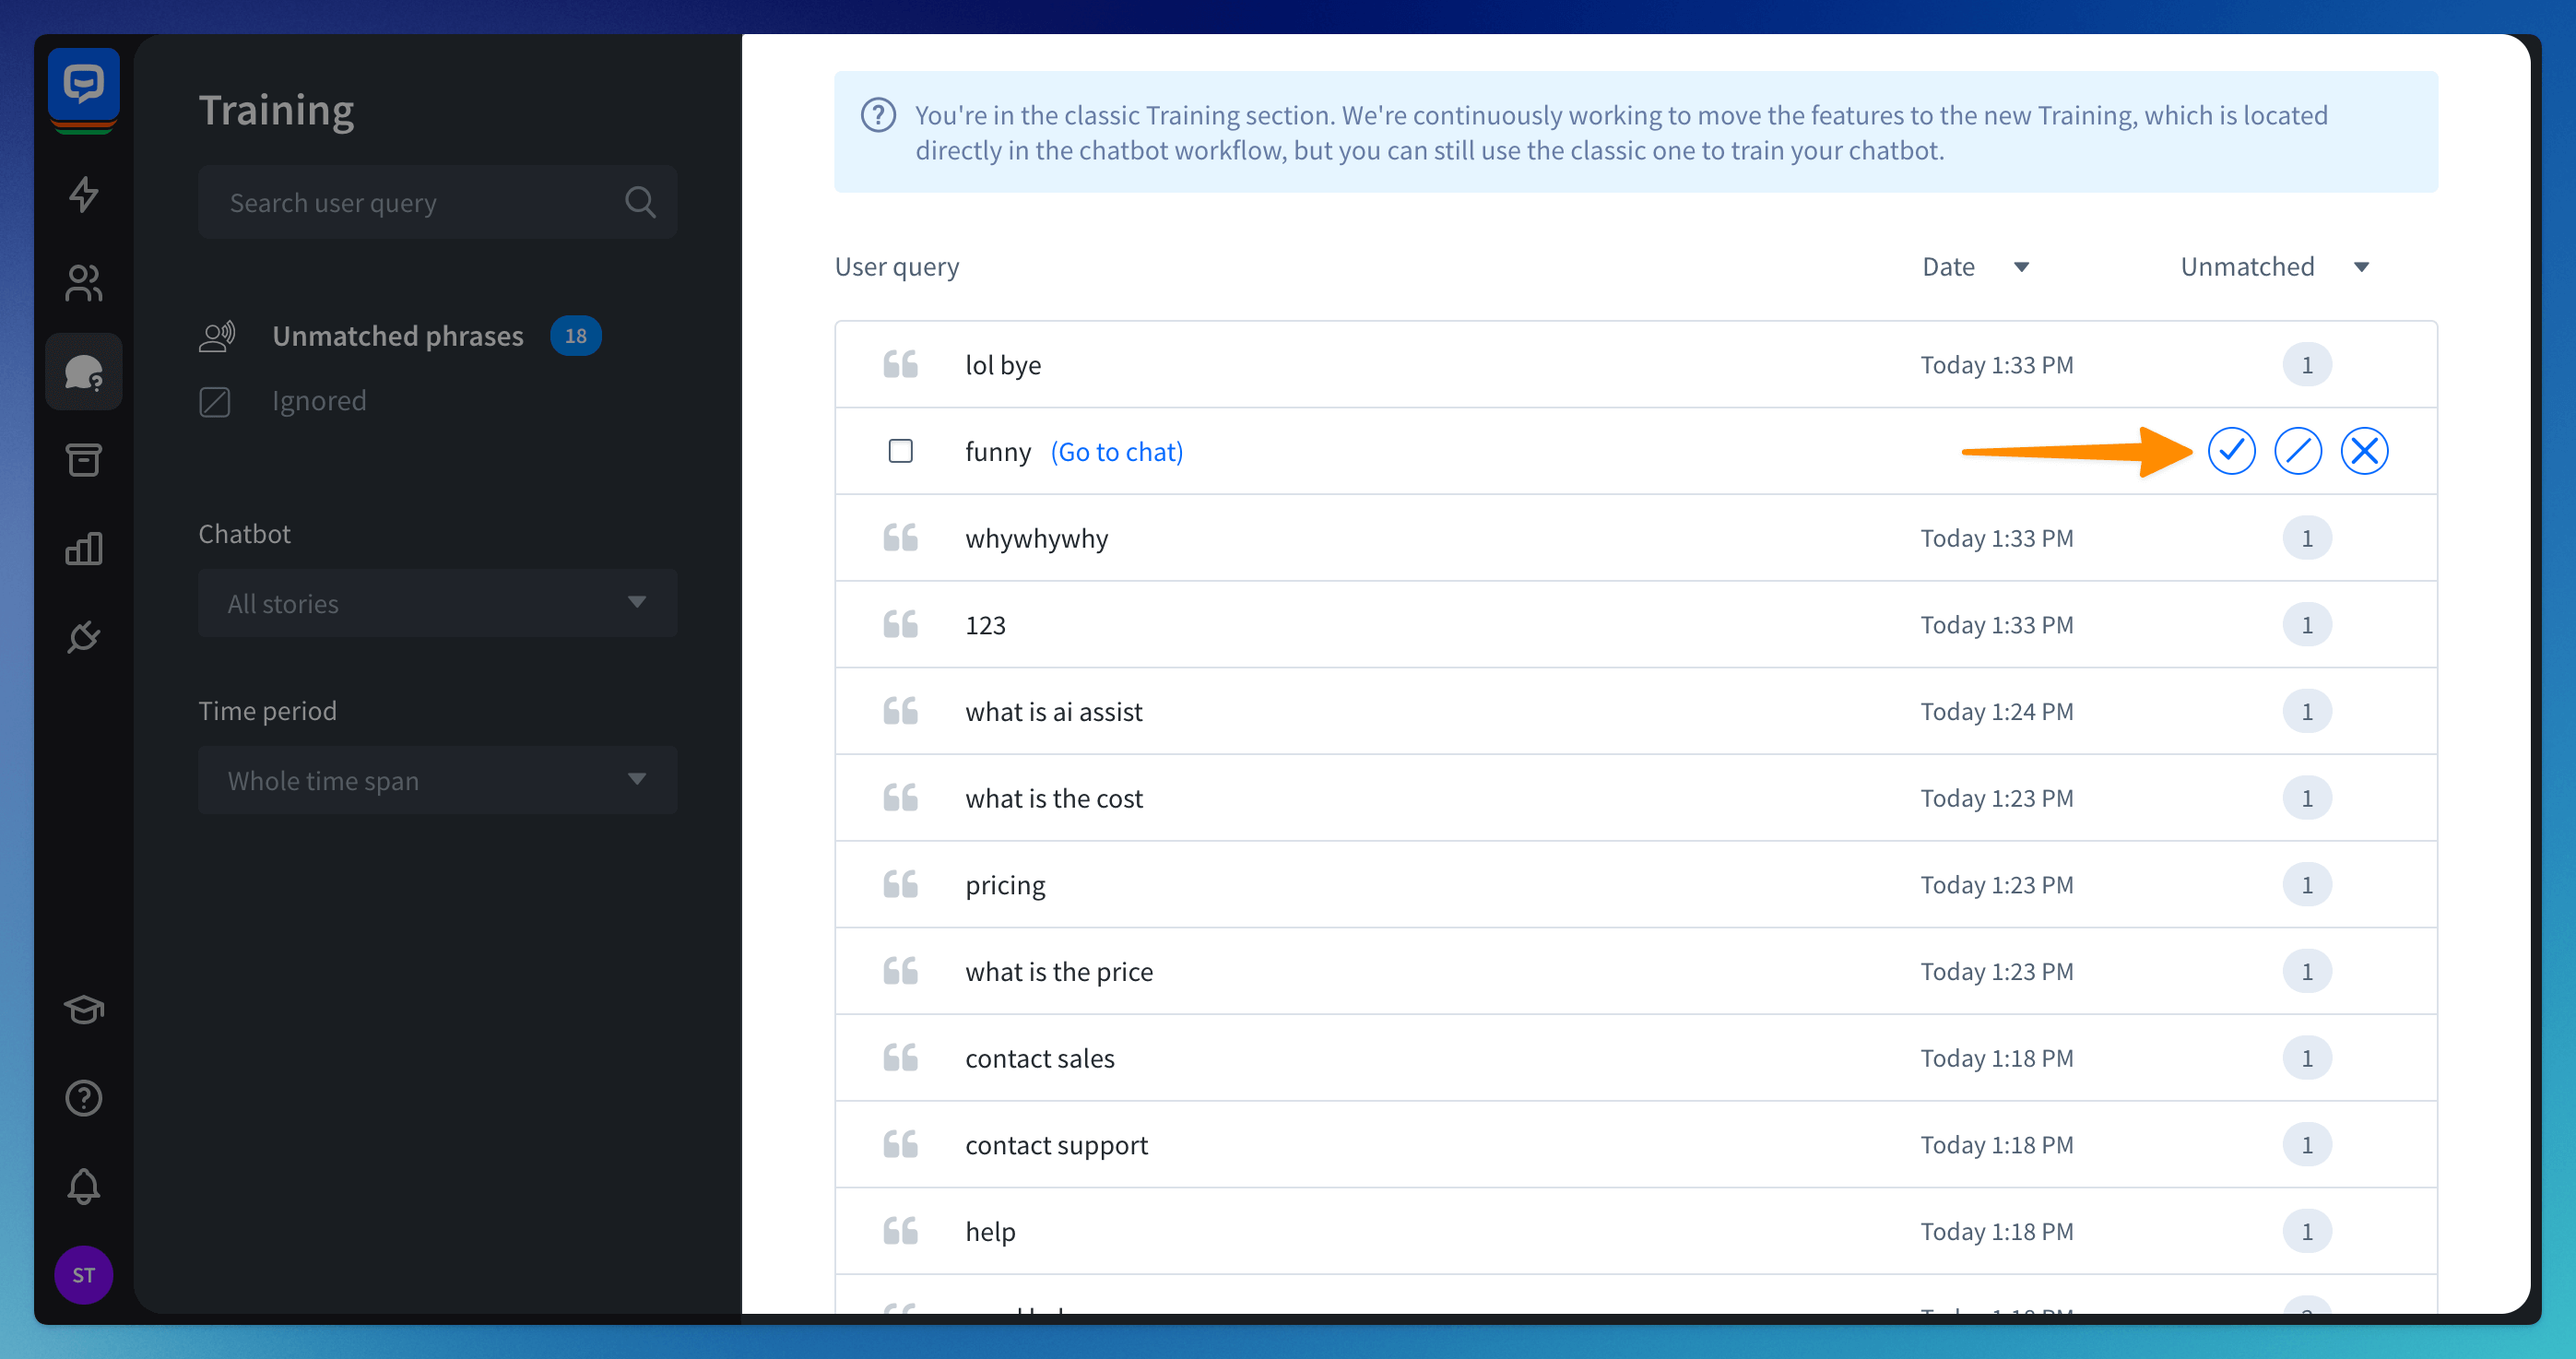
Task: Expand the All stories chatbot dropdown
Action: point(437,603)
